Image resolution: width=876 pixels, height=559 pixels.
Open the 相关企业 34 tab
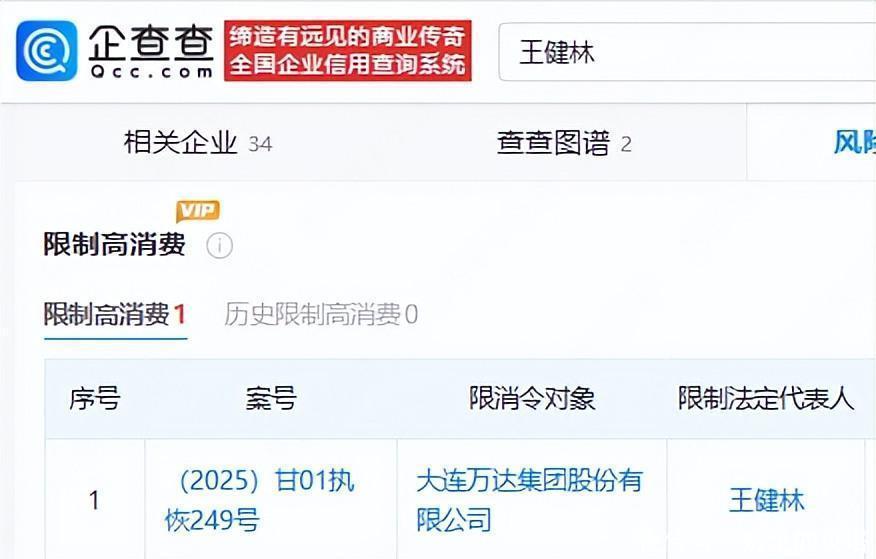(x=198, y=143)
